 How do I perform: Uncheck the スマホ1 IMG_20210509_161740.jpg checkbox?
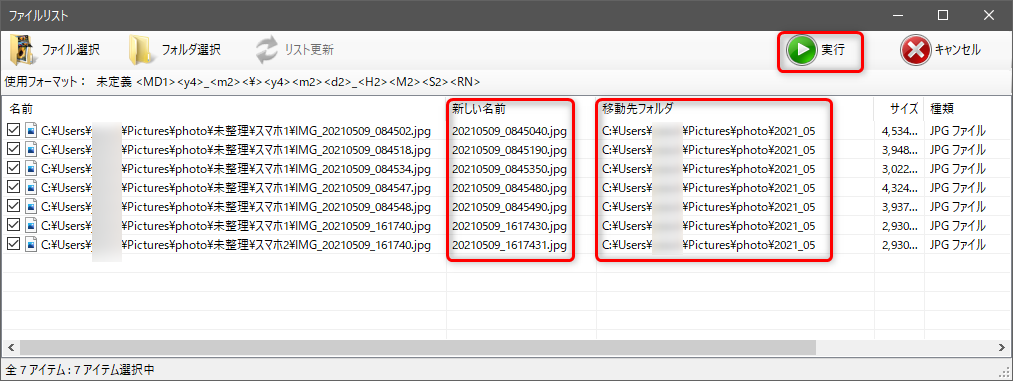coord(13,226)
